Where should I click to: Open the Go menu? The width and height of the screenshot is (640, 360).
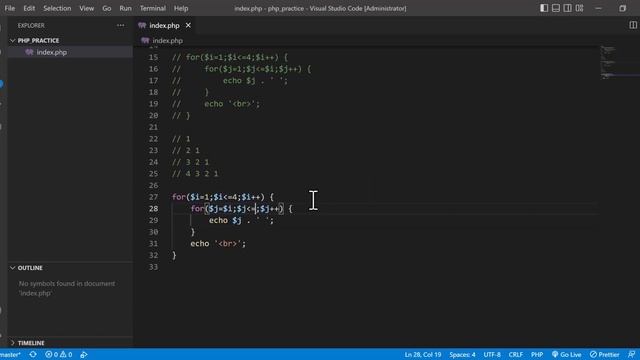tap(107, 8)
